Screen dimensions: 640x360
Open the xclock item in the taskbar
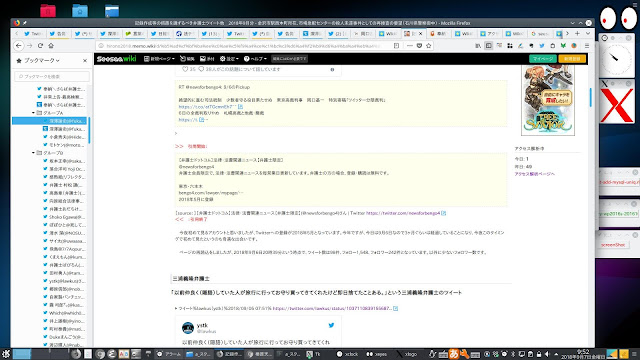pos(347,354)
